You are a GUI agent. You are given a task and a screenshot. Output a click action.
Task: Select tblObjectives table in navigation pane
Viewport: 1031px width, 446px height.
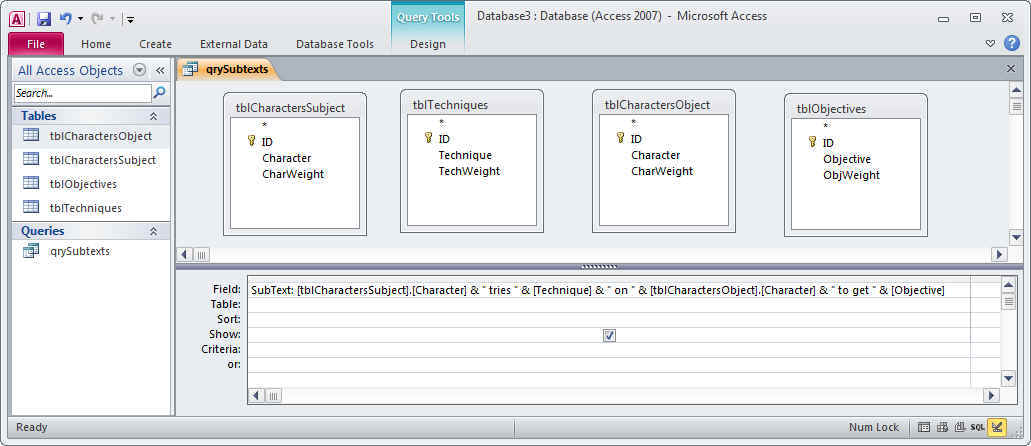pos(83,184)
